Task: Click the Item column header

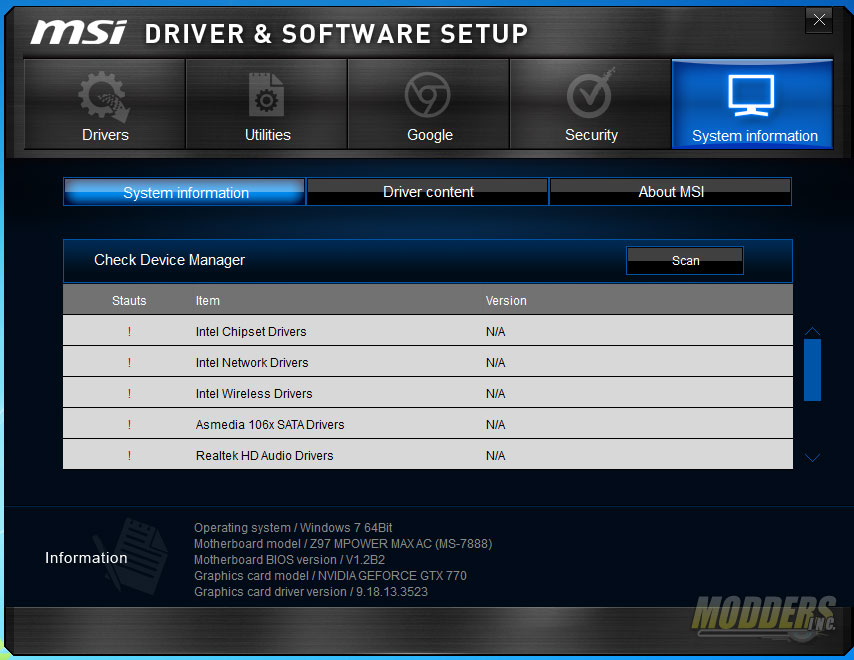Action: (208, 301)
